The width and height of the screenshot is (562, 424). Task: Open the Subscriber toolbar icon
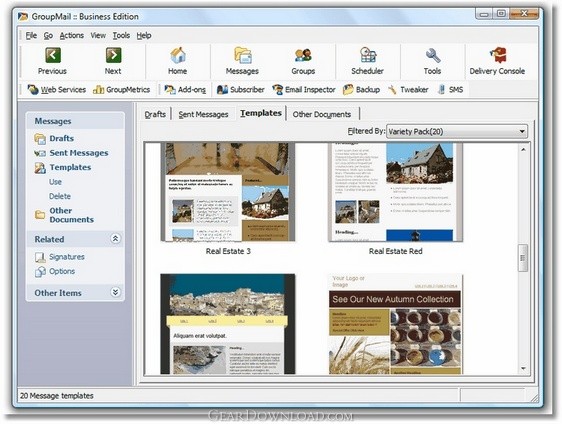[x=222, y=90]
